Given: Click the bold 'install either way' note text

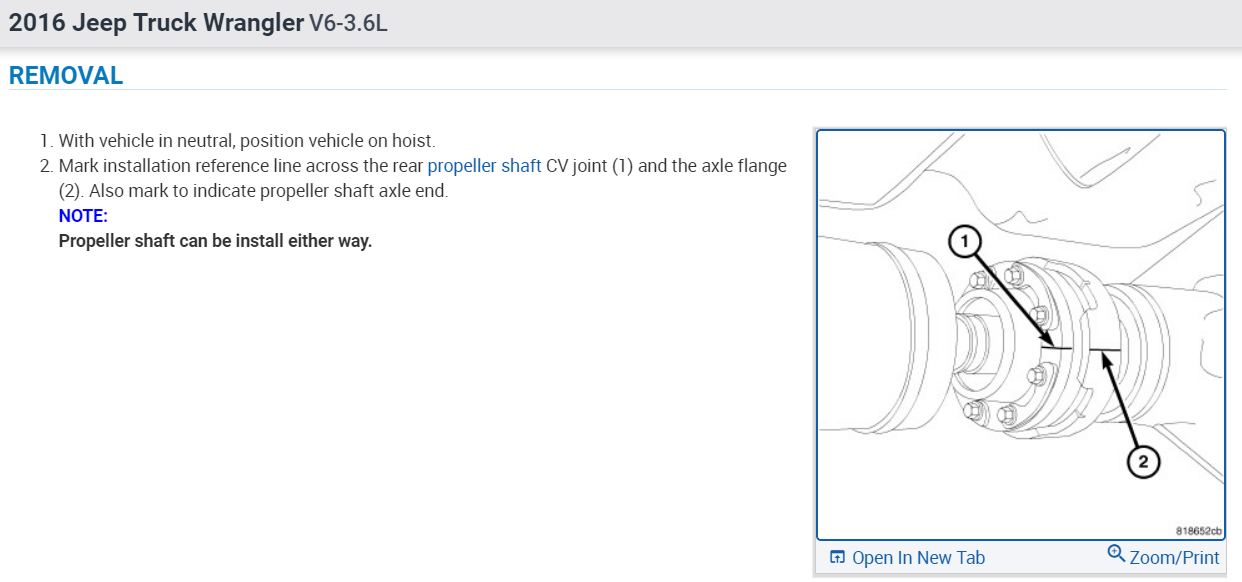Looking at the screenshot, I should tap(215, 241).
